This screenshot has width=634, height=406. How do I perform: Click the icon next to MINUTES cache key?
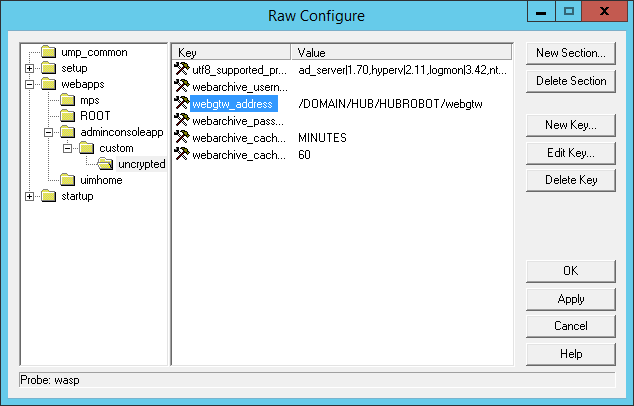point(181,138)
